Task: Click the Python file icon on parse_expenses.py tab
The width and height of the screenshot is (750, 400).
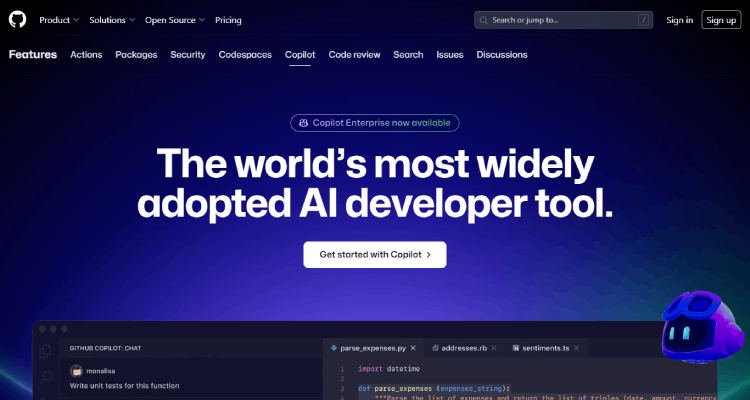Action: click(334, 348)
